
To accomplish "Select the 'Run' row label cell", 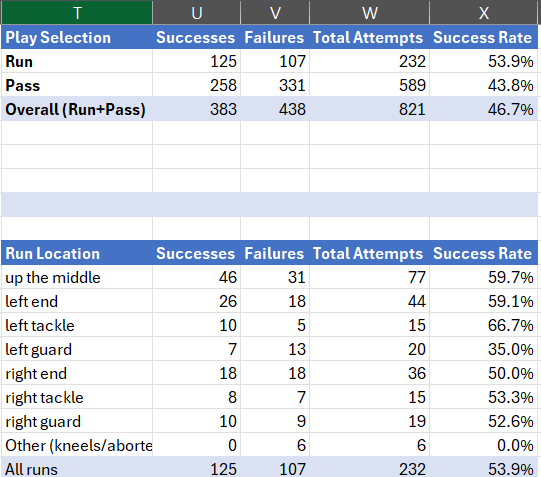I will [77, 61].
